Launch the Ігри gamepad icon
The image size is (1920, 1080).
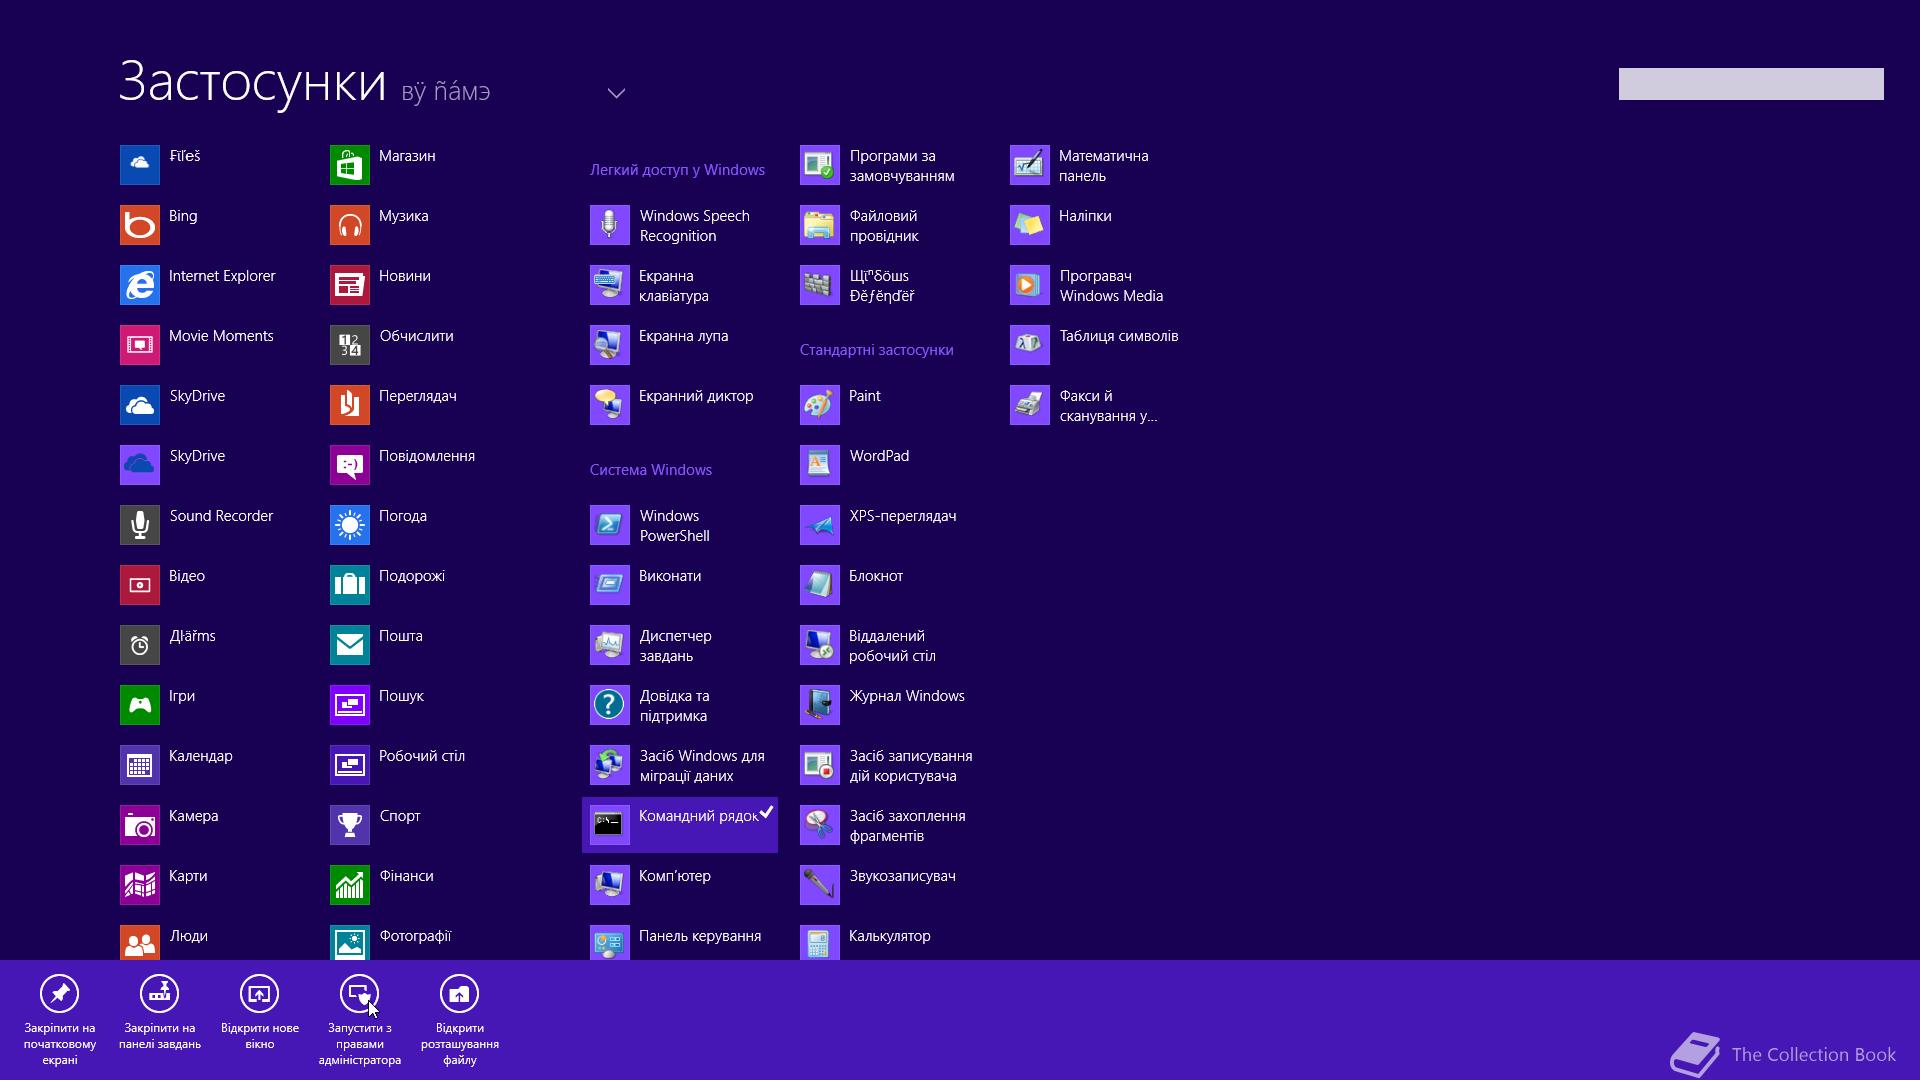(x=140, y=705)
